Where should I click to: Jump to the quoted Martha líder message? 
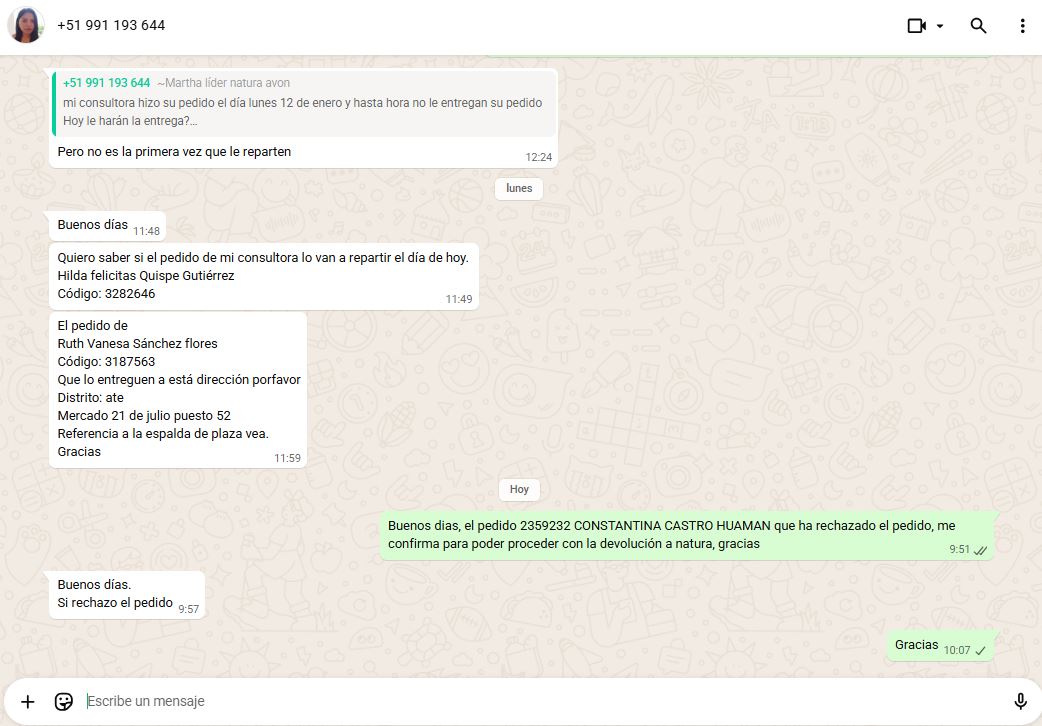[304, 103]
